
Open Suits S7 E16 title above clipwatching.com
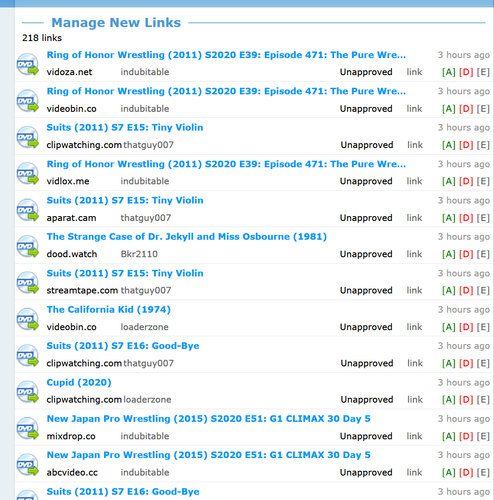point(123,346)
